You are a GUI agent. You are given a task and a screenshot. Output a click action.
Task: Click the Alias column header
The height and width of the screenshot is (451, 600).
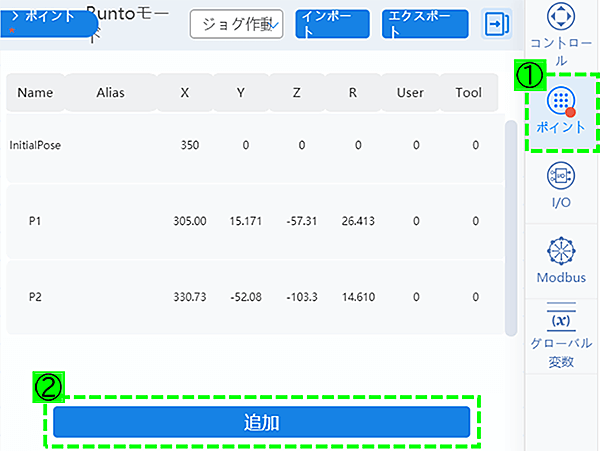(x=110, y=93)
